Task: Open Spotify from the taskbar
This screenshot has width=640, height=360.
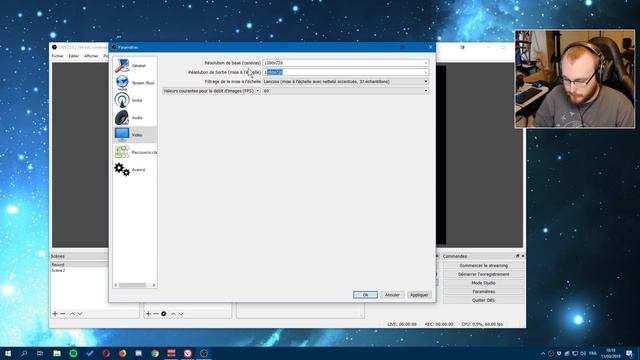Action: point(73,353)
